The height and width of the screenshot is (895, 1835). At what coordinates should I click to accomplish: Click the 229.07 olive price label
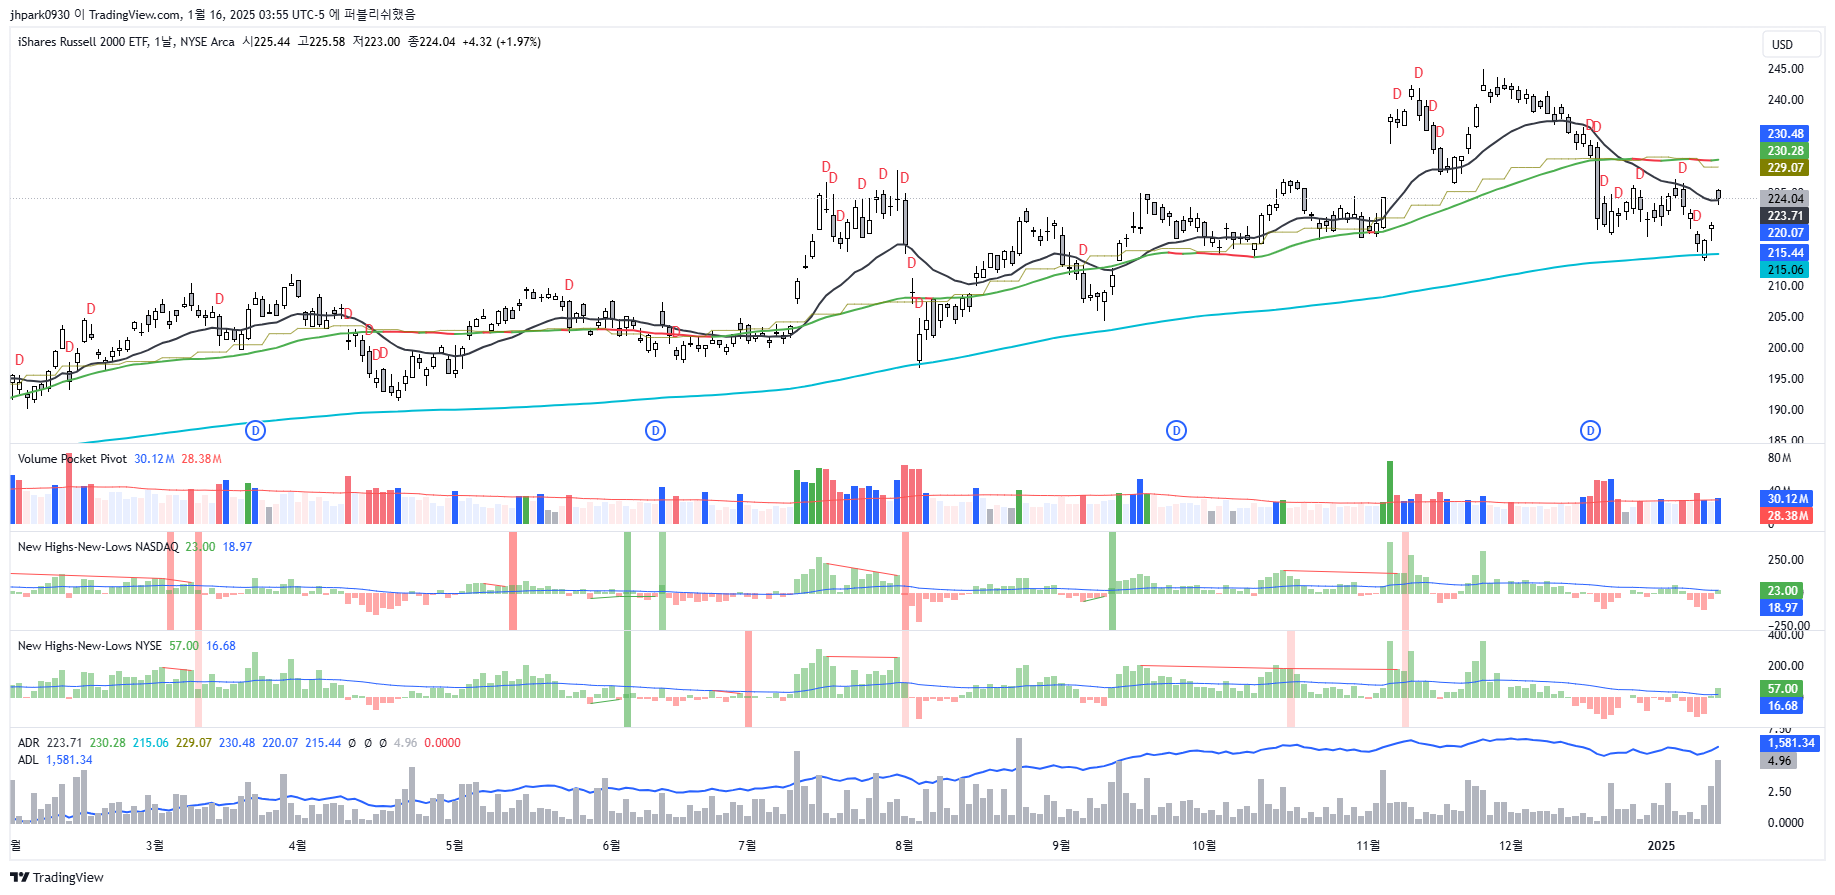[x=1785, y=168]
